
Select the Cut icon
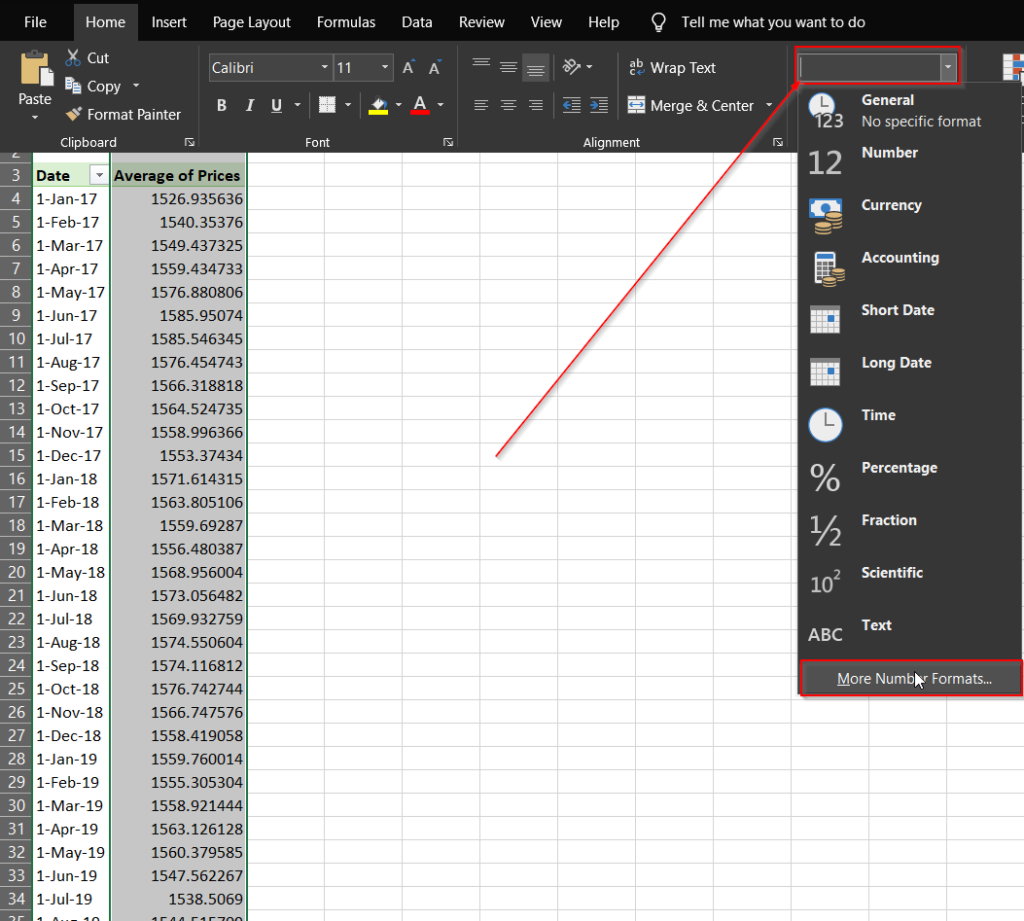point(73,57)
